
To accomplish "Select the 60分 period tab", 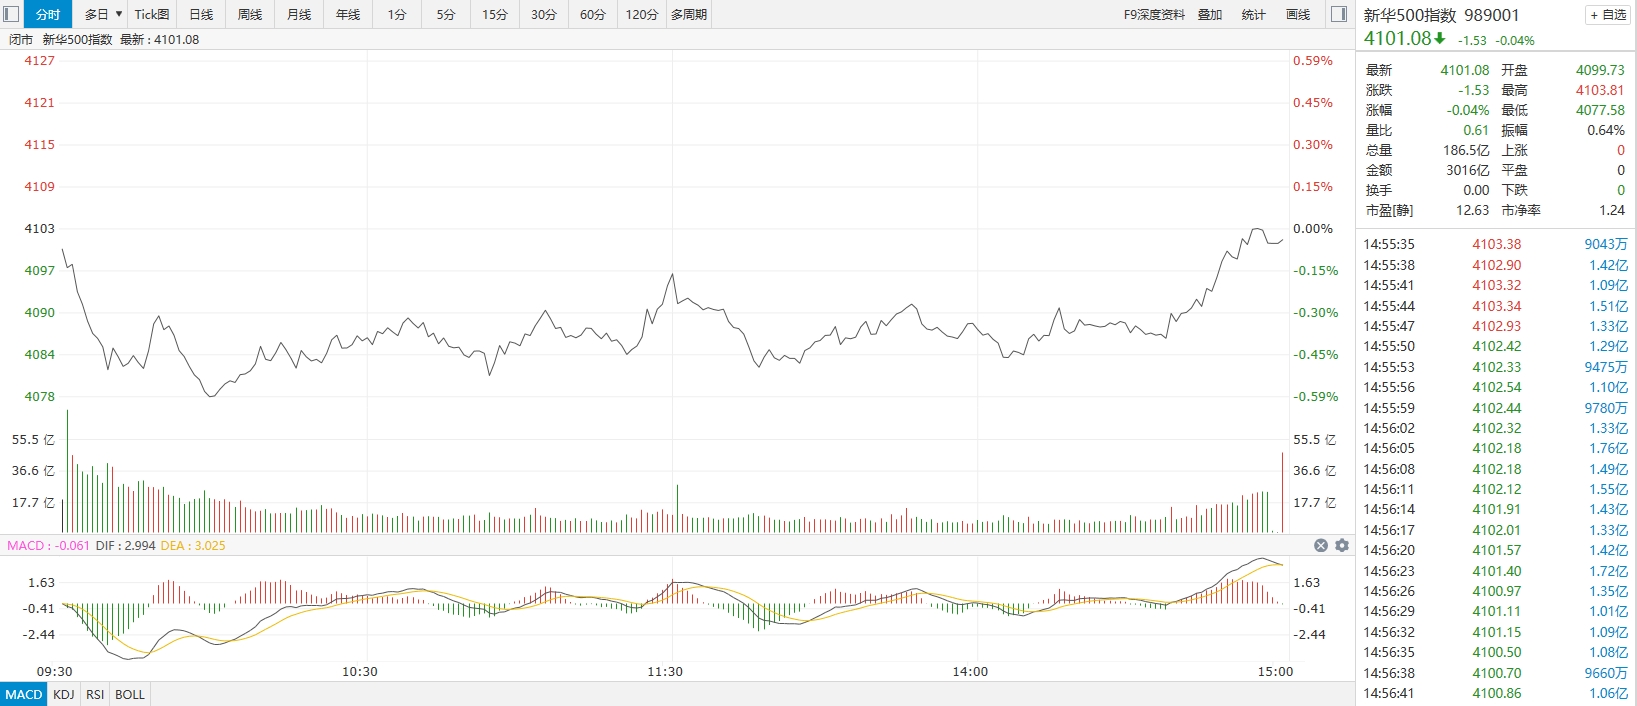I will (x=593, y=15).
